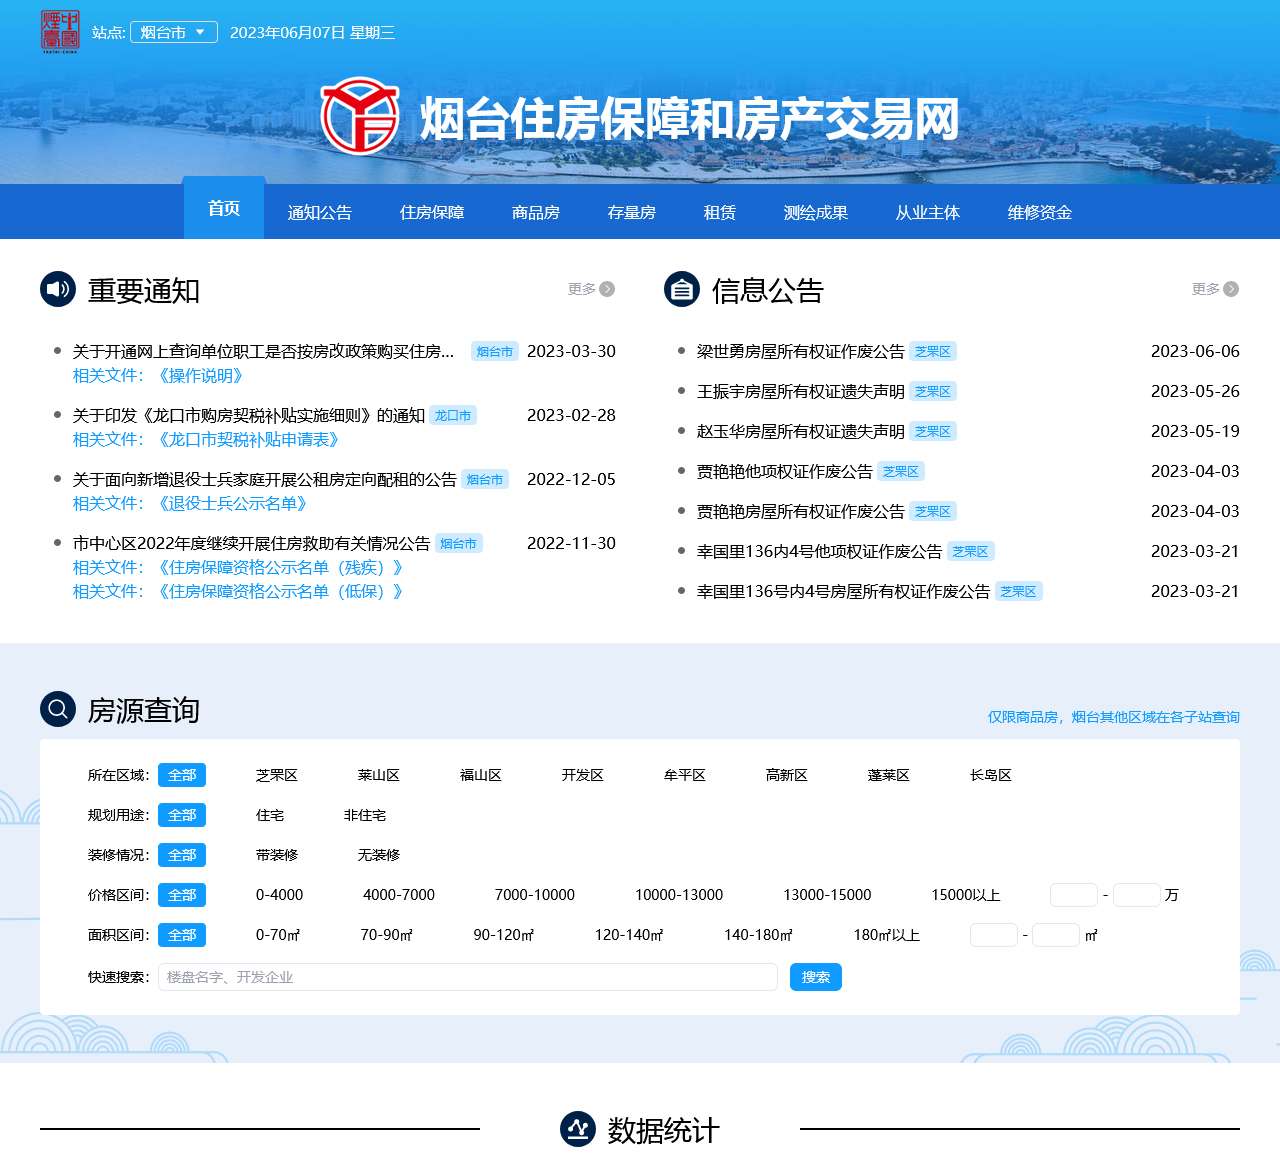Viewport: 1280px width, 1167px height.
Task: Go to the 维修资金 menu item
Action: click(x=1040, y=212)
